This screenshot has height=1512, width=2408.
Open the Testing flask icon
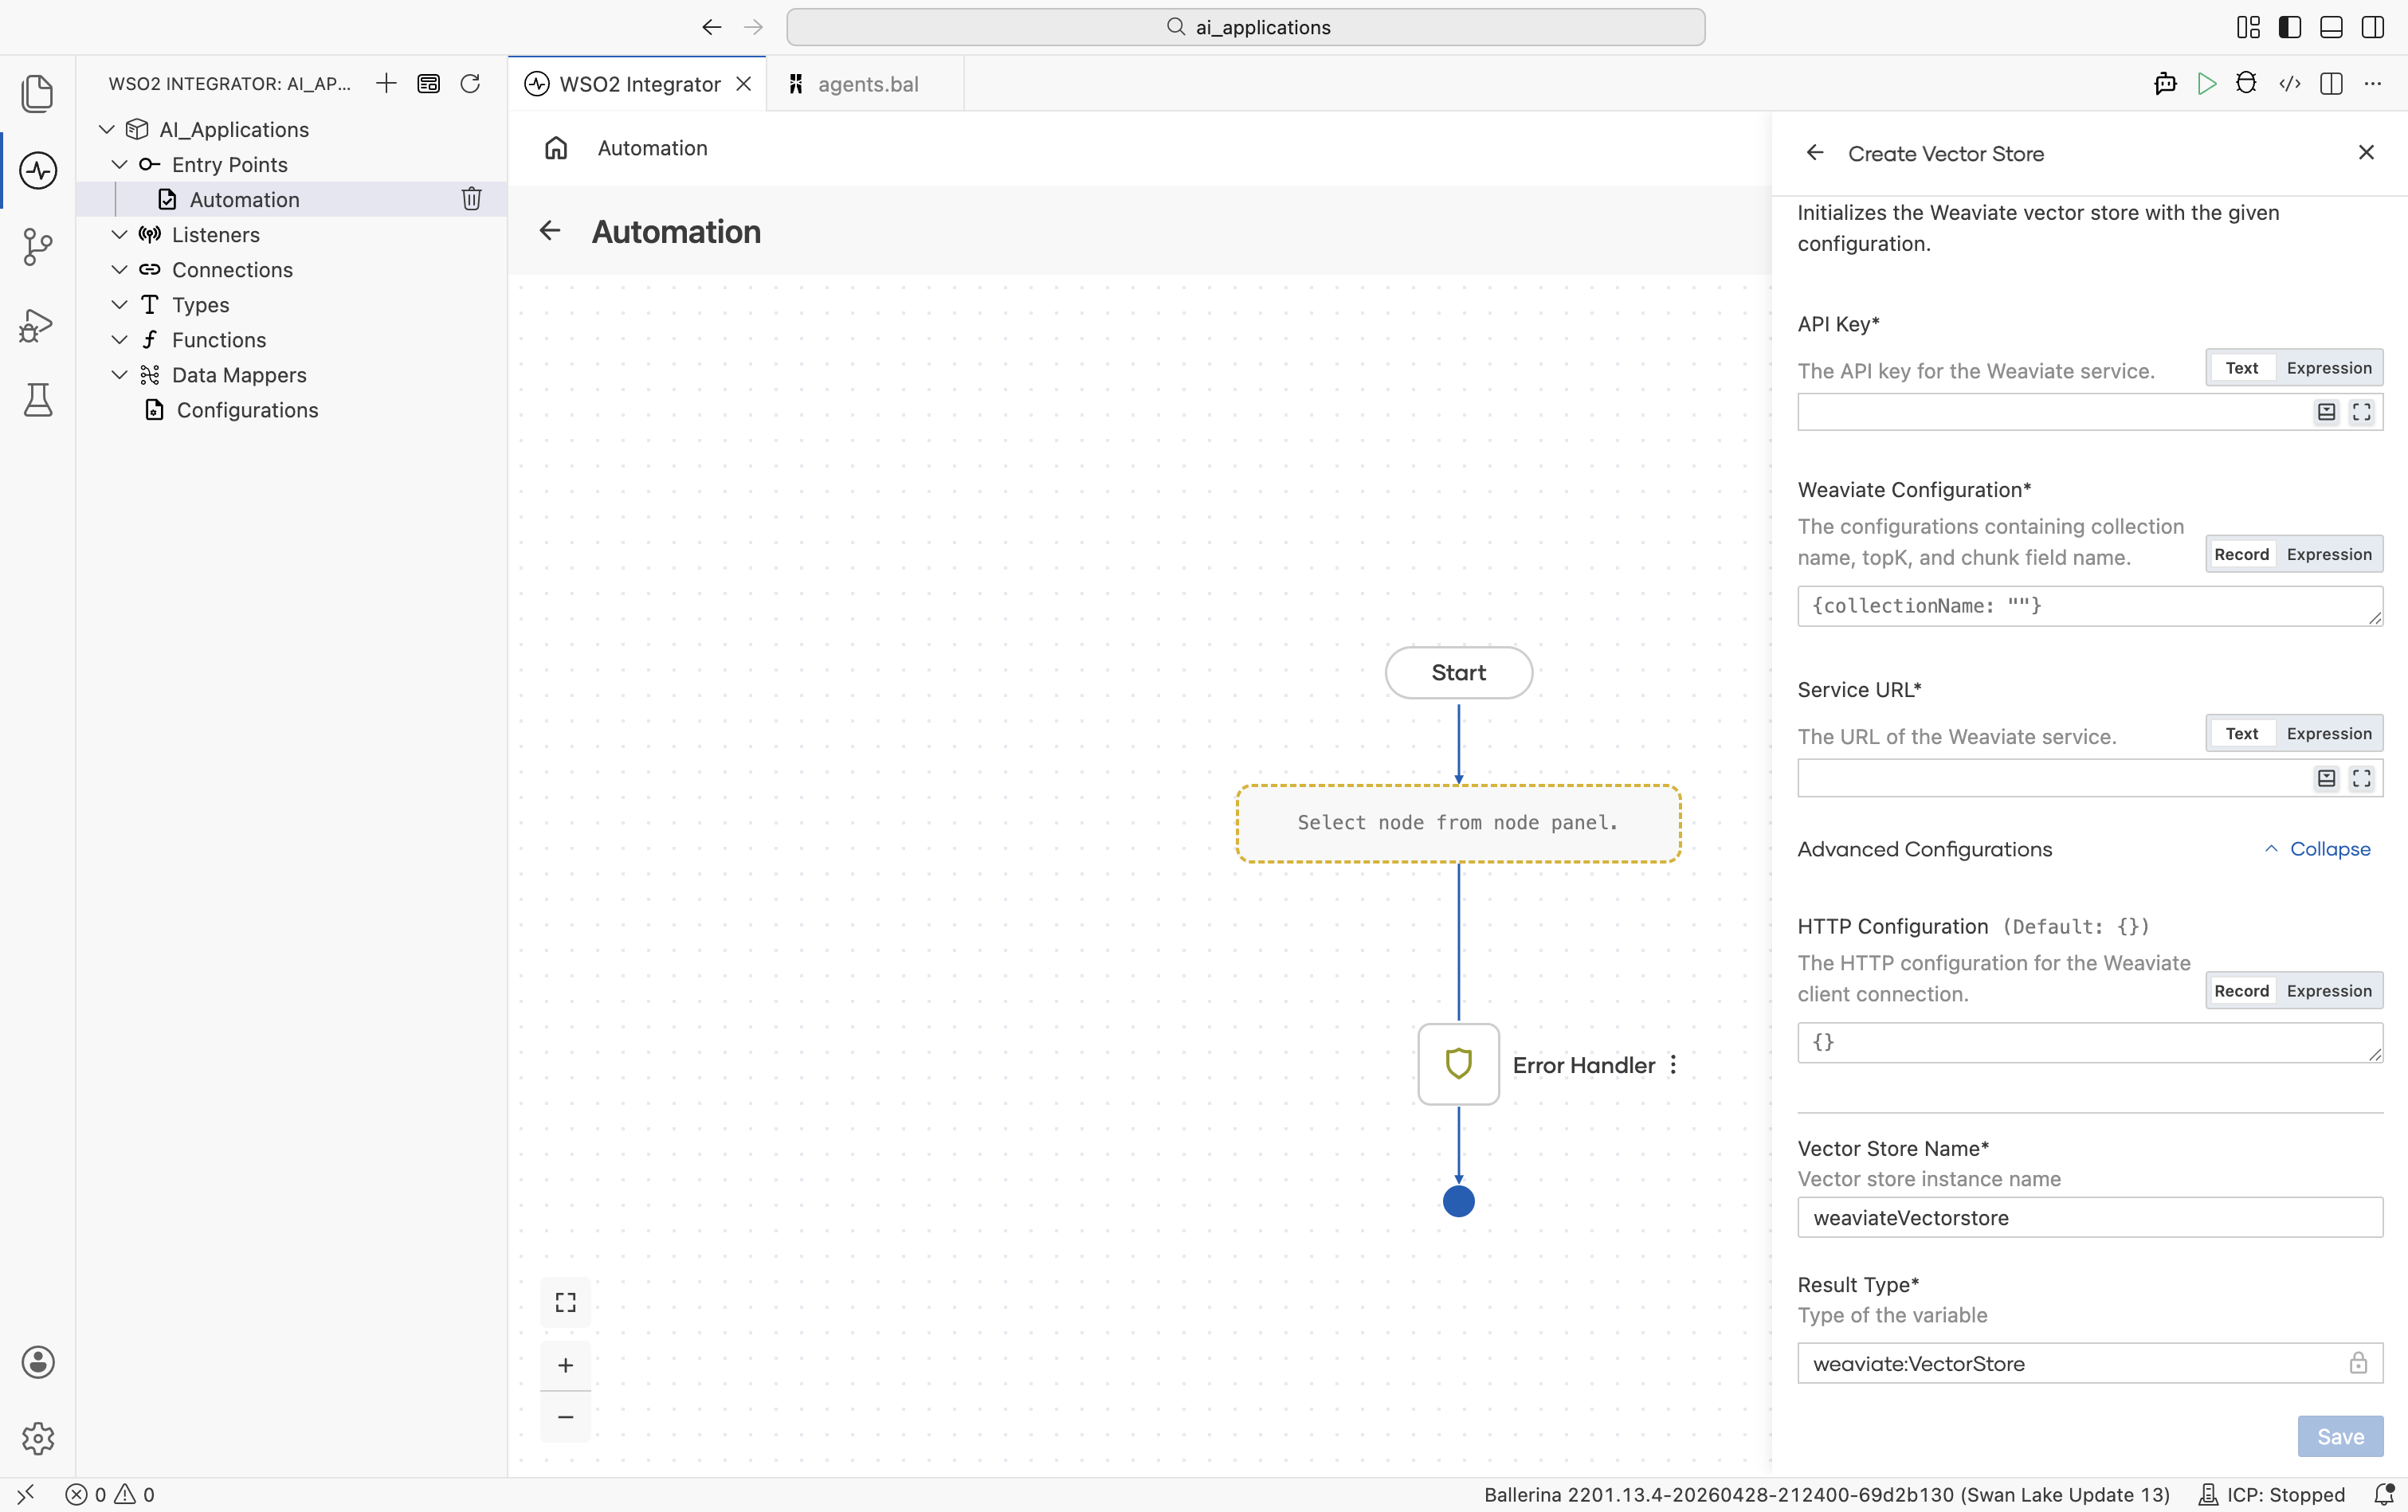[x=38, y=400]
